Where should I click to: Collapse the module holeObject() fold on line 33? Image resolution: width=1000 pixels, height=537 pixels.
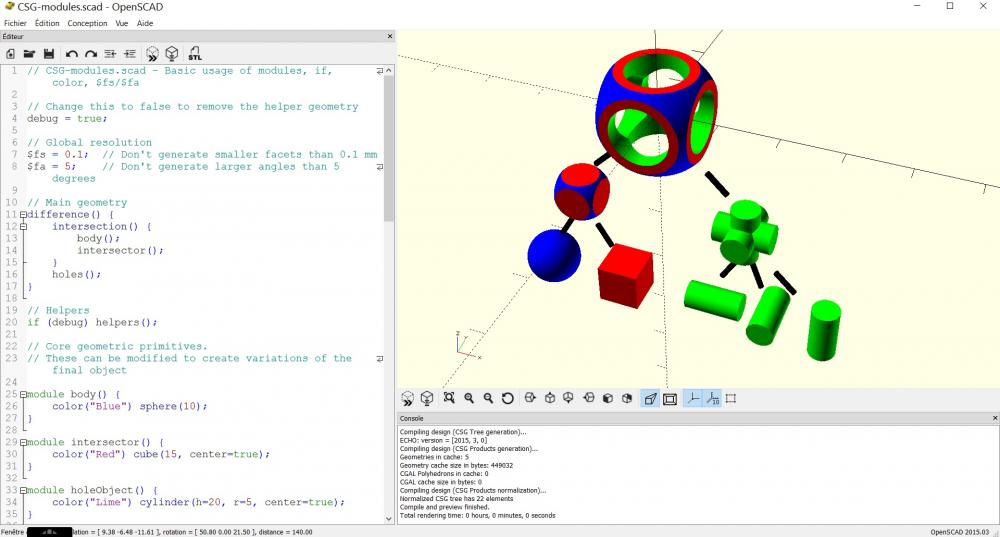coord(23,490)
